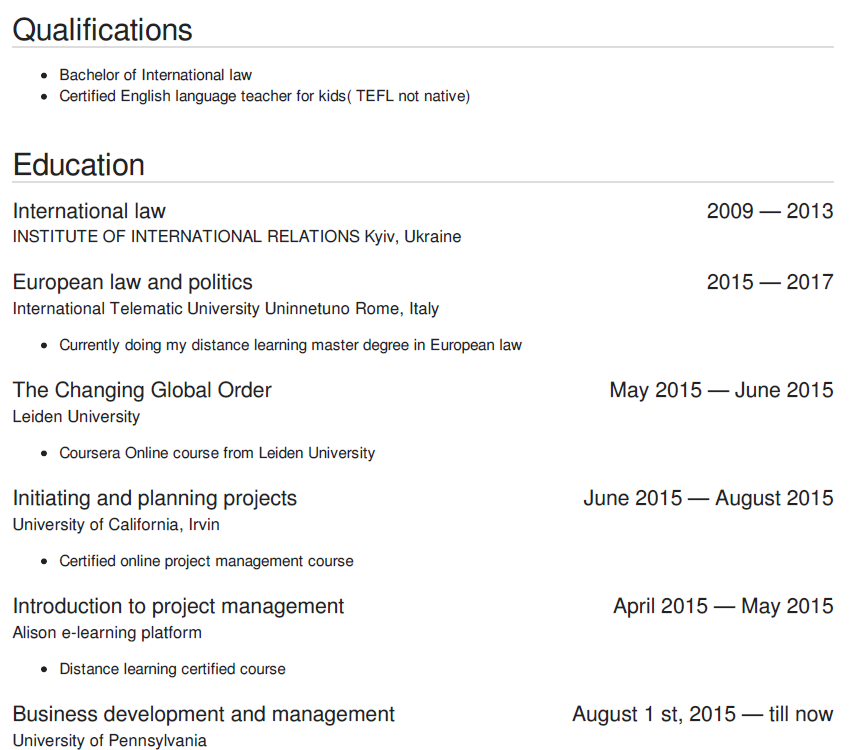Click the Qualifications heading
This screenshot has height=750, width=861.
coord(102,30)
